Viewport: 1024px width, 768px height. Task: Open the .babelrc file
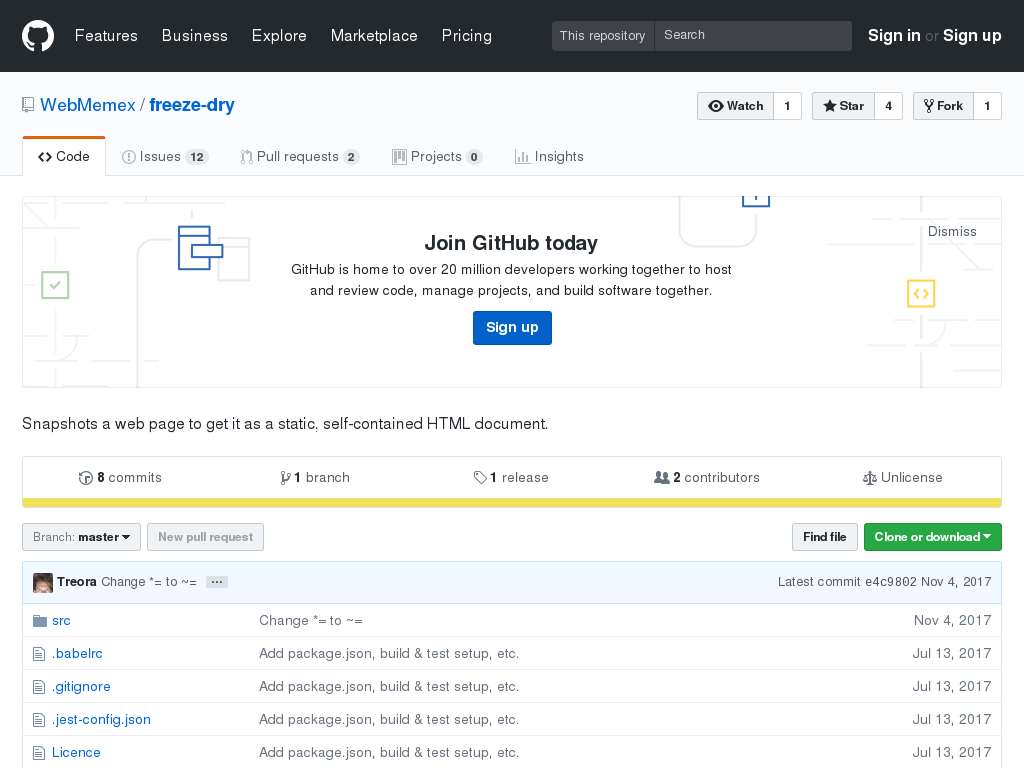point(77,654)
